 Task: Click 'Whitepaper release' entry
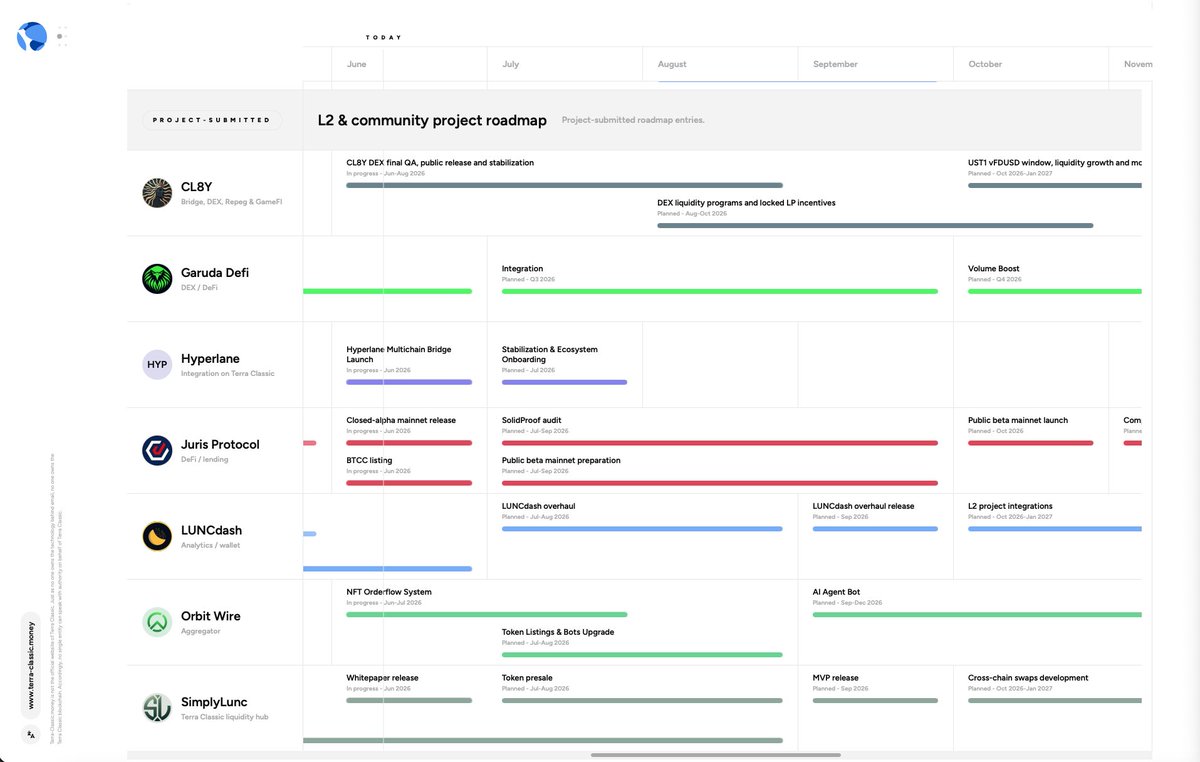pyautogui.click(x=408, y=688)
